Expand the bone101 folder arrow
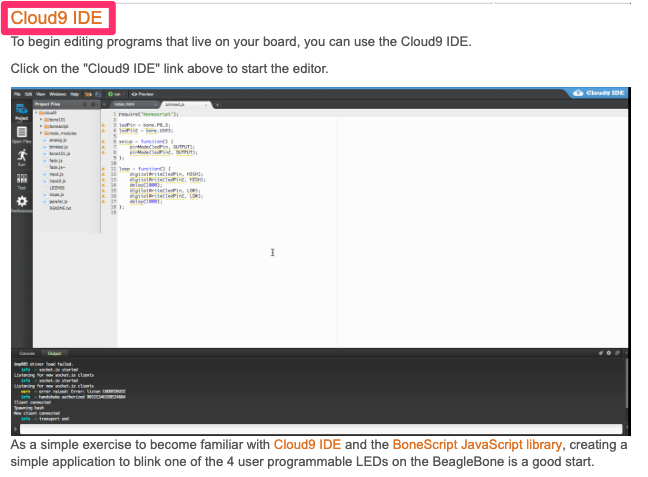 click(x=41, y=119)
